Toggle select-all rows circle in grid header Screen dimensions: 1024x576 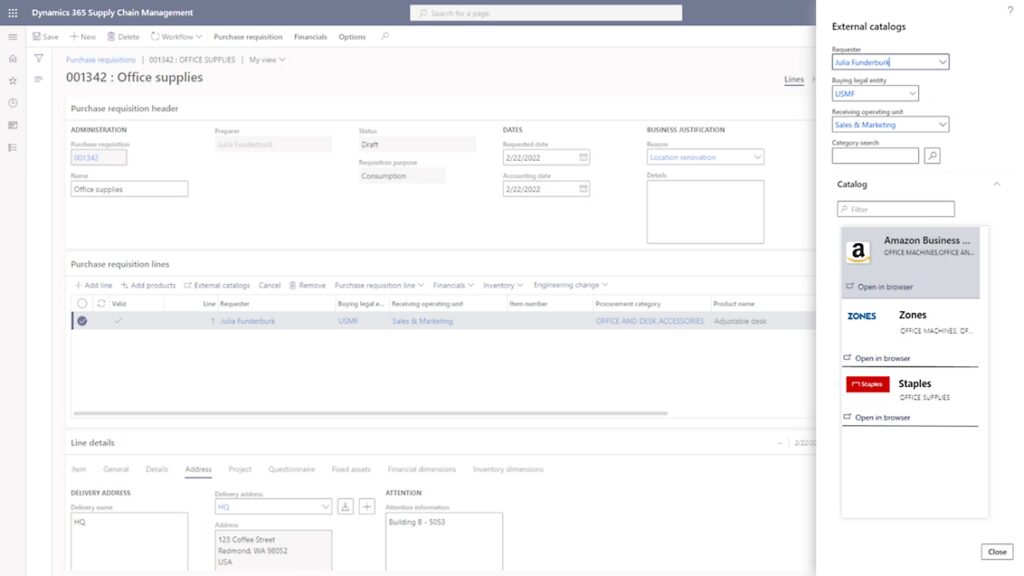tap(82, 303)
